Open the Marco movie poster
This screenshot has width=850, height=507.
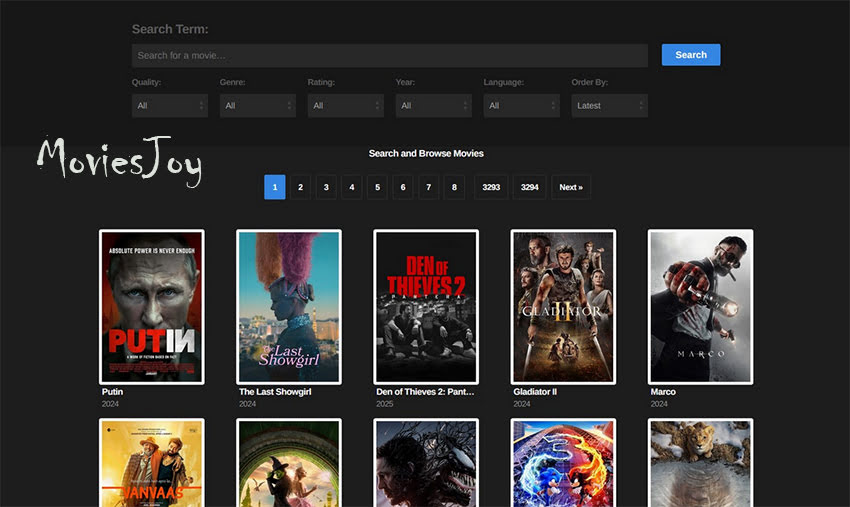pos(700,307)
